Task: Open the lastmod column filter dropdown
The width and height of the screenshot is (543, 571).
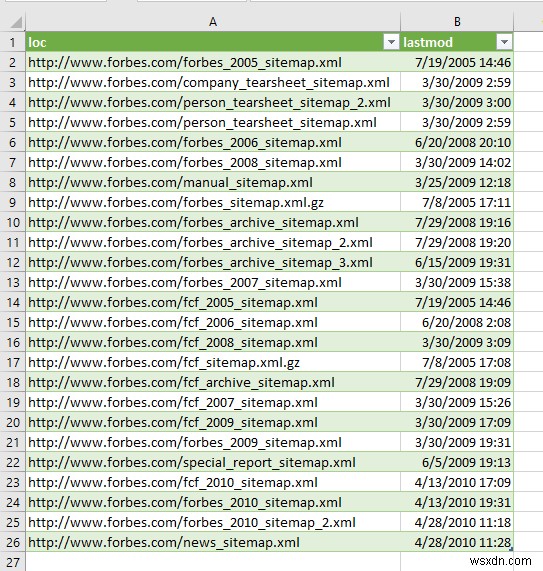Action: [504, 42]
